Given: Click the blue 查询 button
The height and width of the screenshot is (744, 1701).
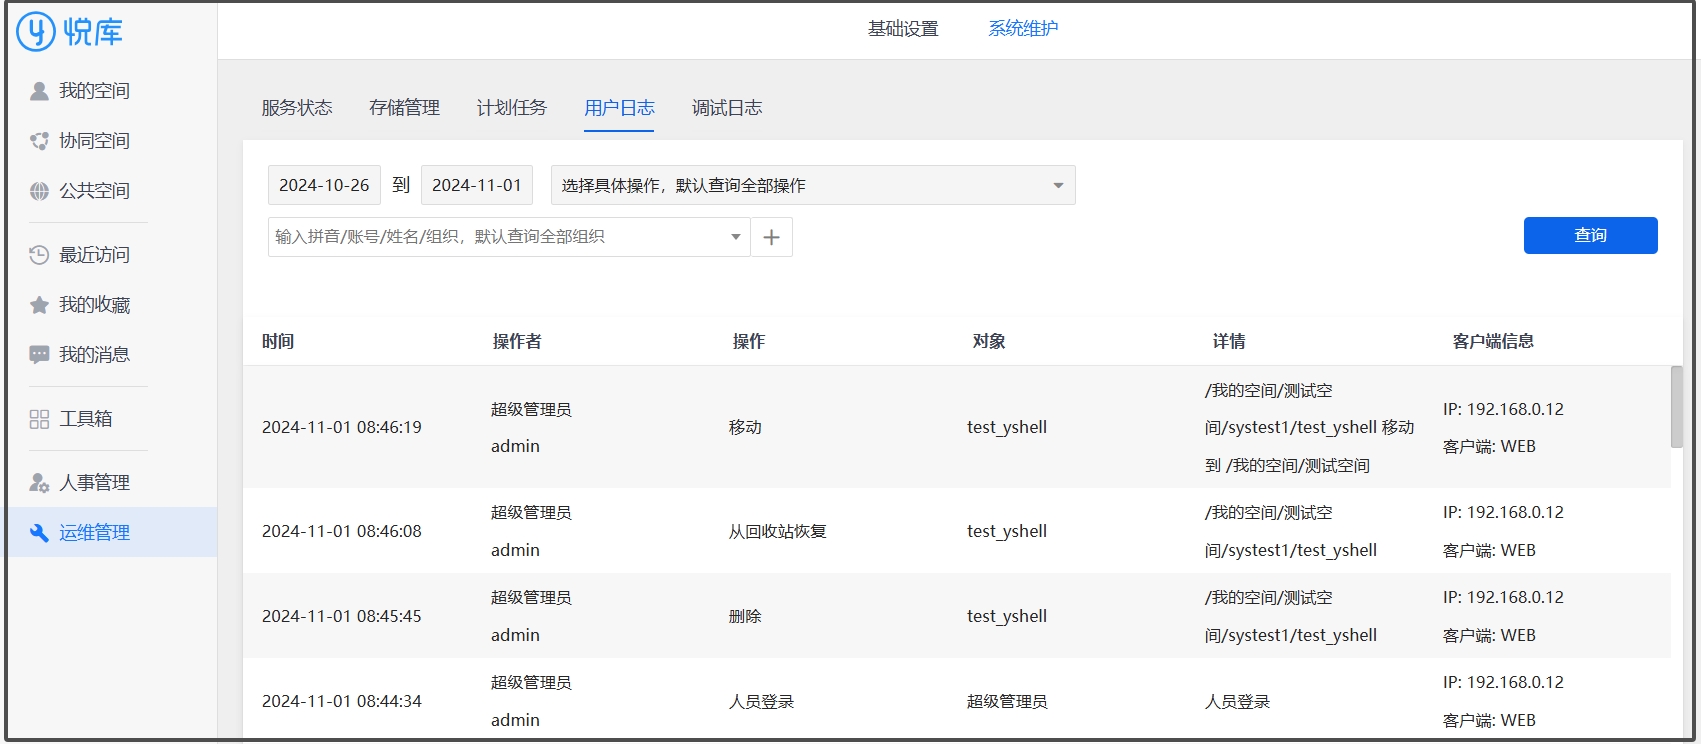Looking at the screenshot, I should tap(1590, 235).
